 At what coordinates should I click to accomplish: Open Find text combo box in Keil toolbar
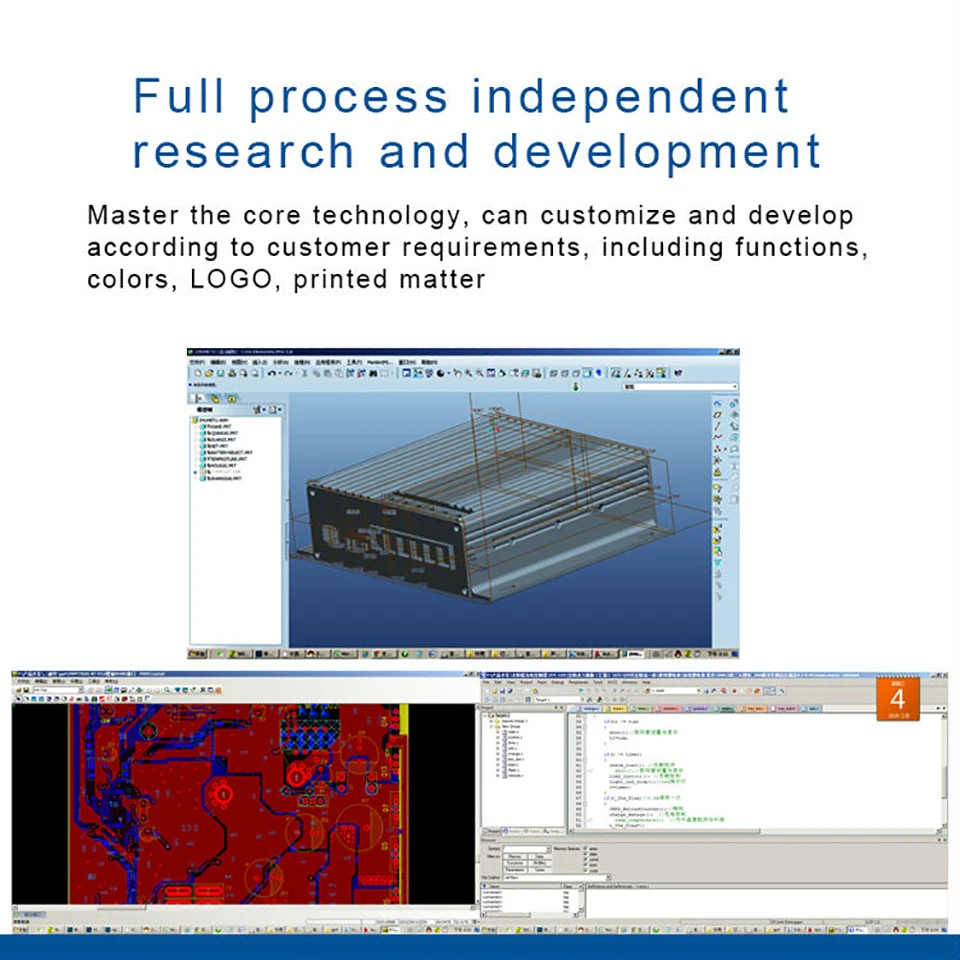tap(677, 691)
